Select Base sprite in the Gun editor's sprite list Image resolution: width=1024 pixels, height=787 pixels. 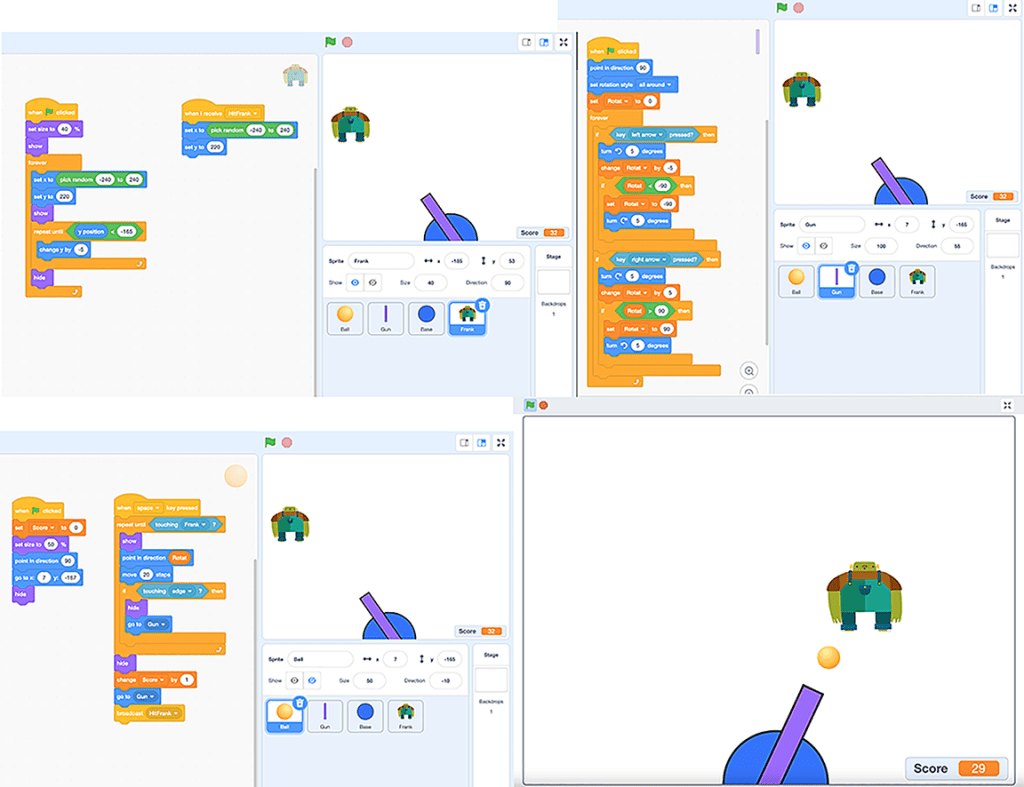point(876,282)
